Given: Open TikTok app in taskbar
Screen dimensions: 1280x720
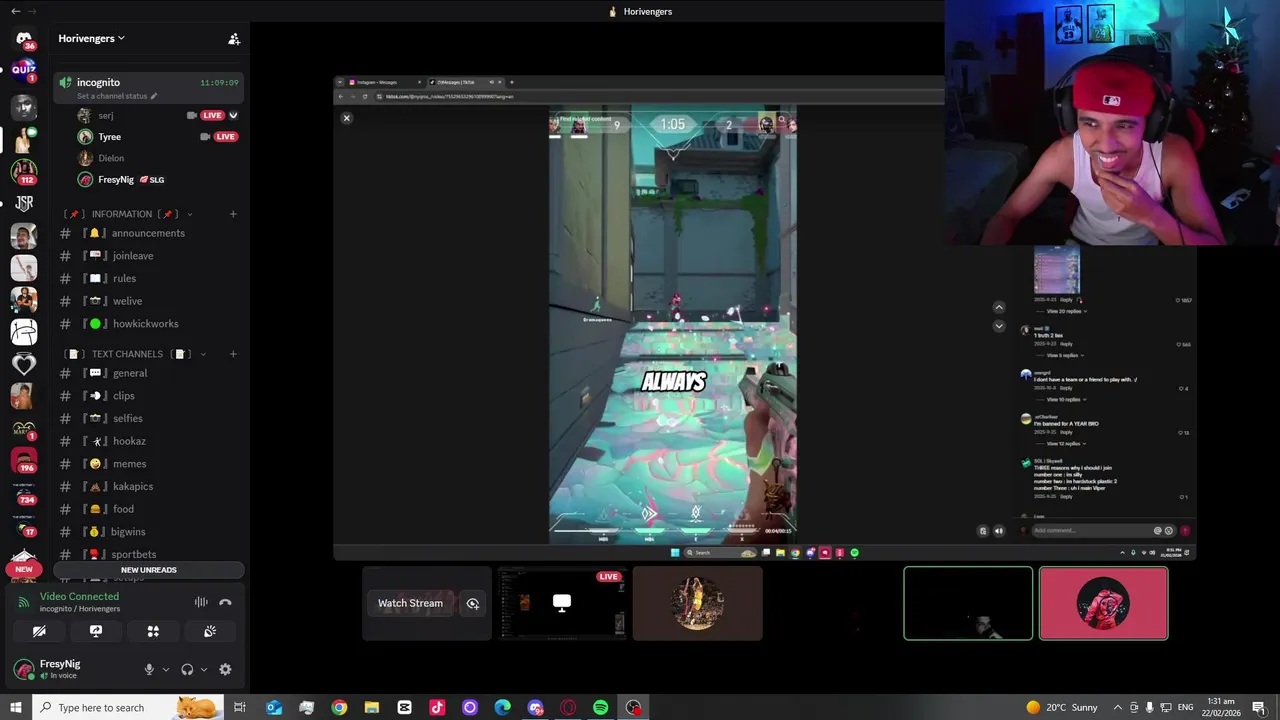Looking at the screenshot, I should pos(437,707).
